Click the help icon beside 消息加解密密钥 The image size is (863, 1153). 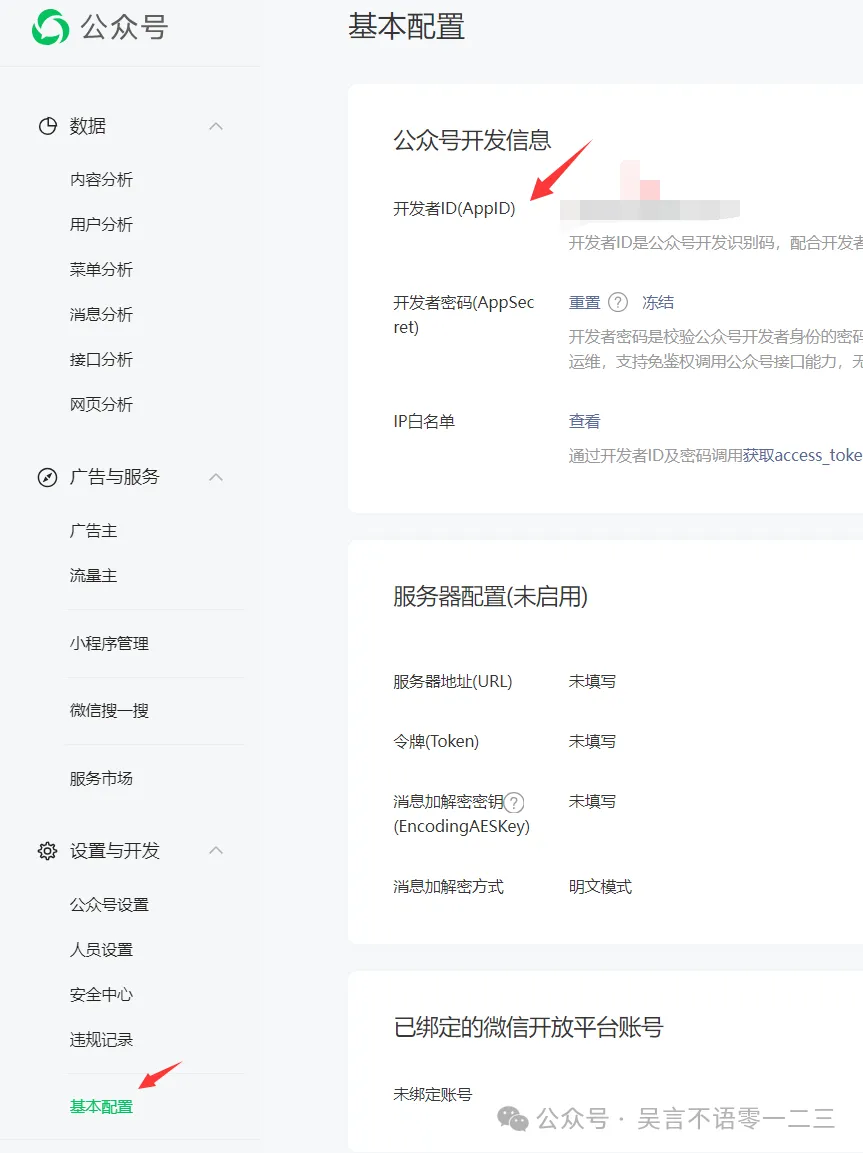tap(514, 802)
